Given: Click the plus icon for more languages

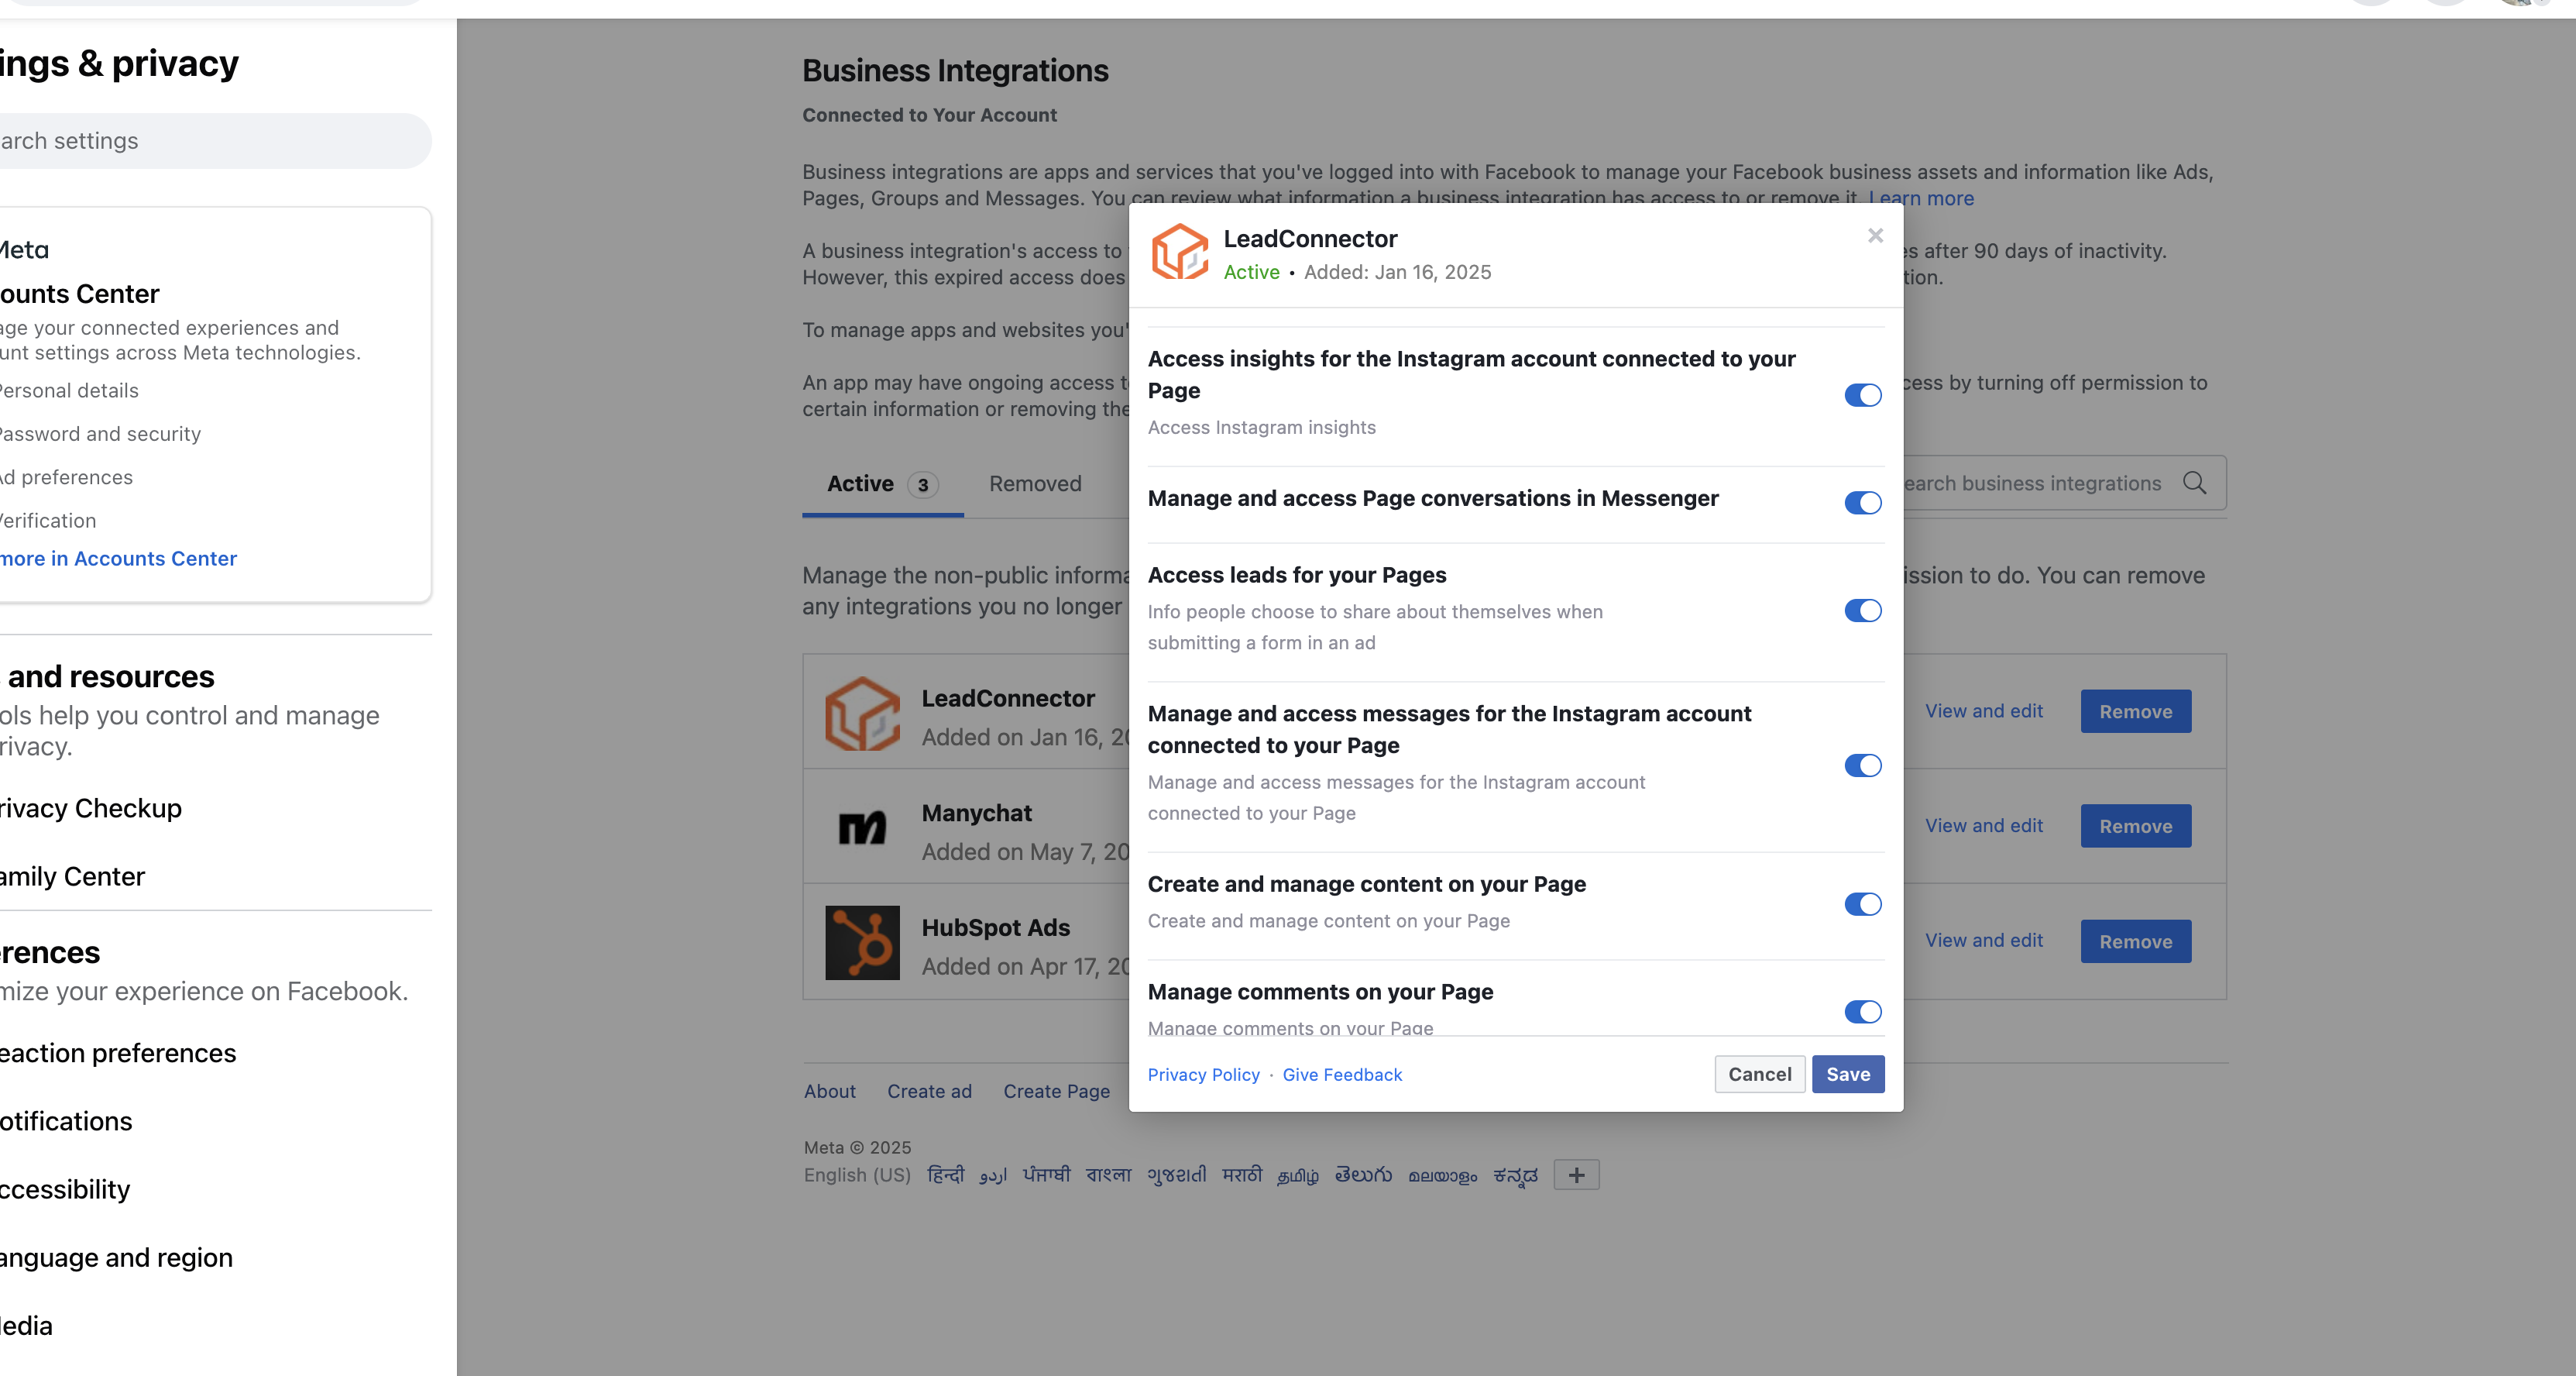Looking at the screenshot, I should 1576,1175.
